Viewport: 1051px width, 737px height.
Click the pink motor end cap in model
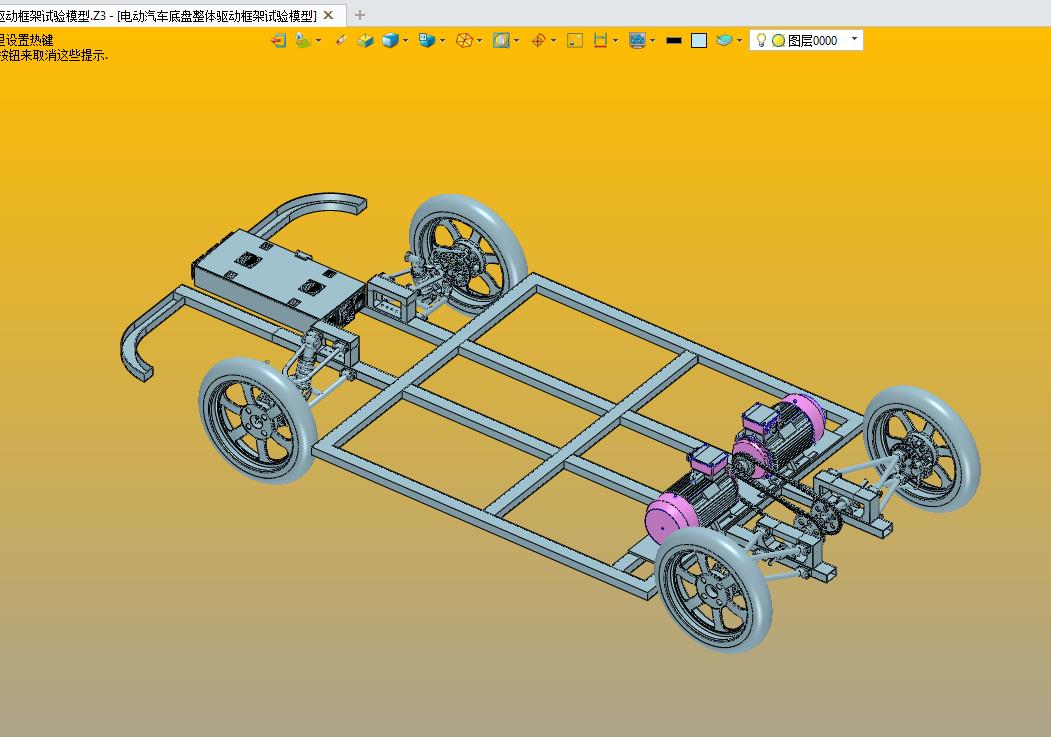tap(668, 518)
